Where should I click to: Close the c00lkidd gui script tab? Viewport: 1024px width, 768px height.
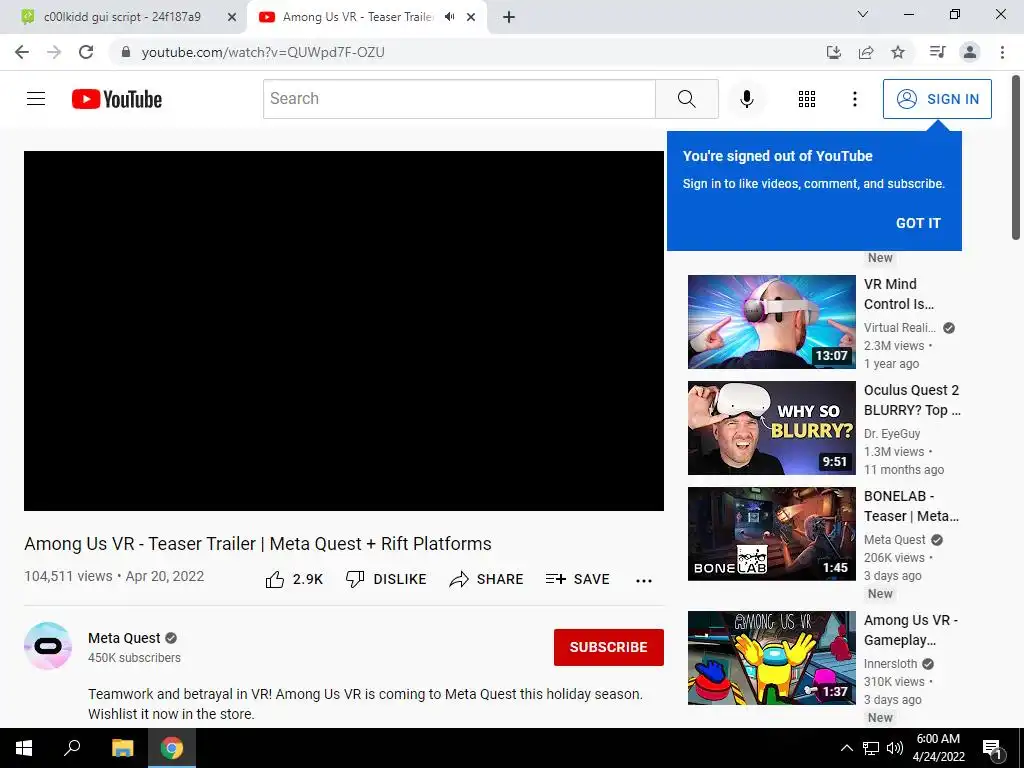pyautogui.click(x=231, y=18)
